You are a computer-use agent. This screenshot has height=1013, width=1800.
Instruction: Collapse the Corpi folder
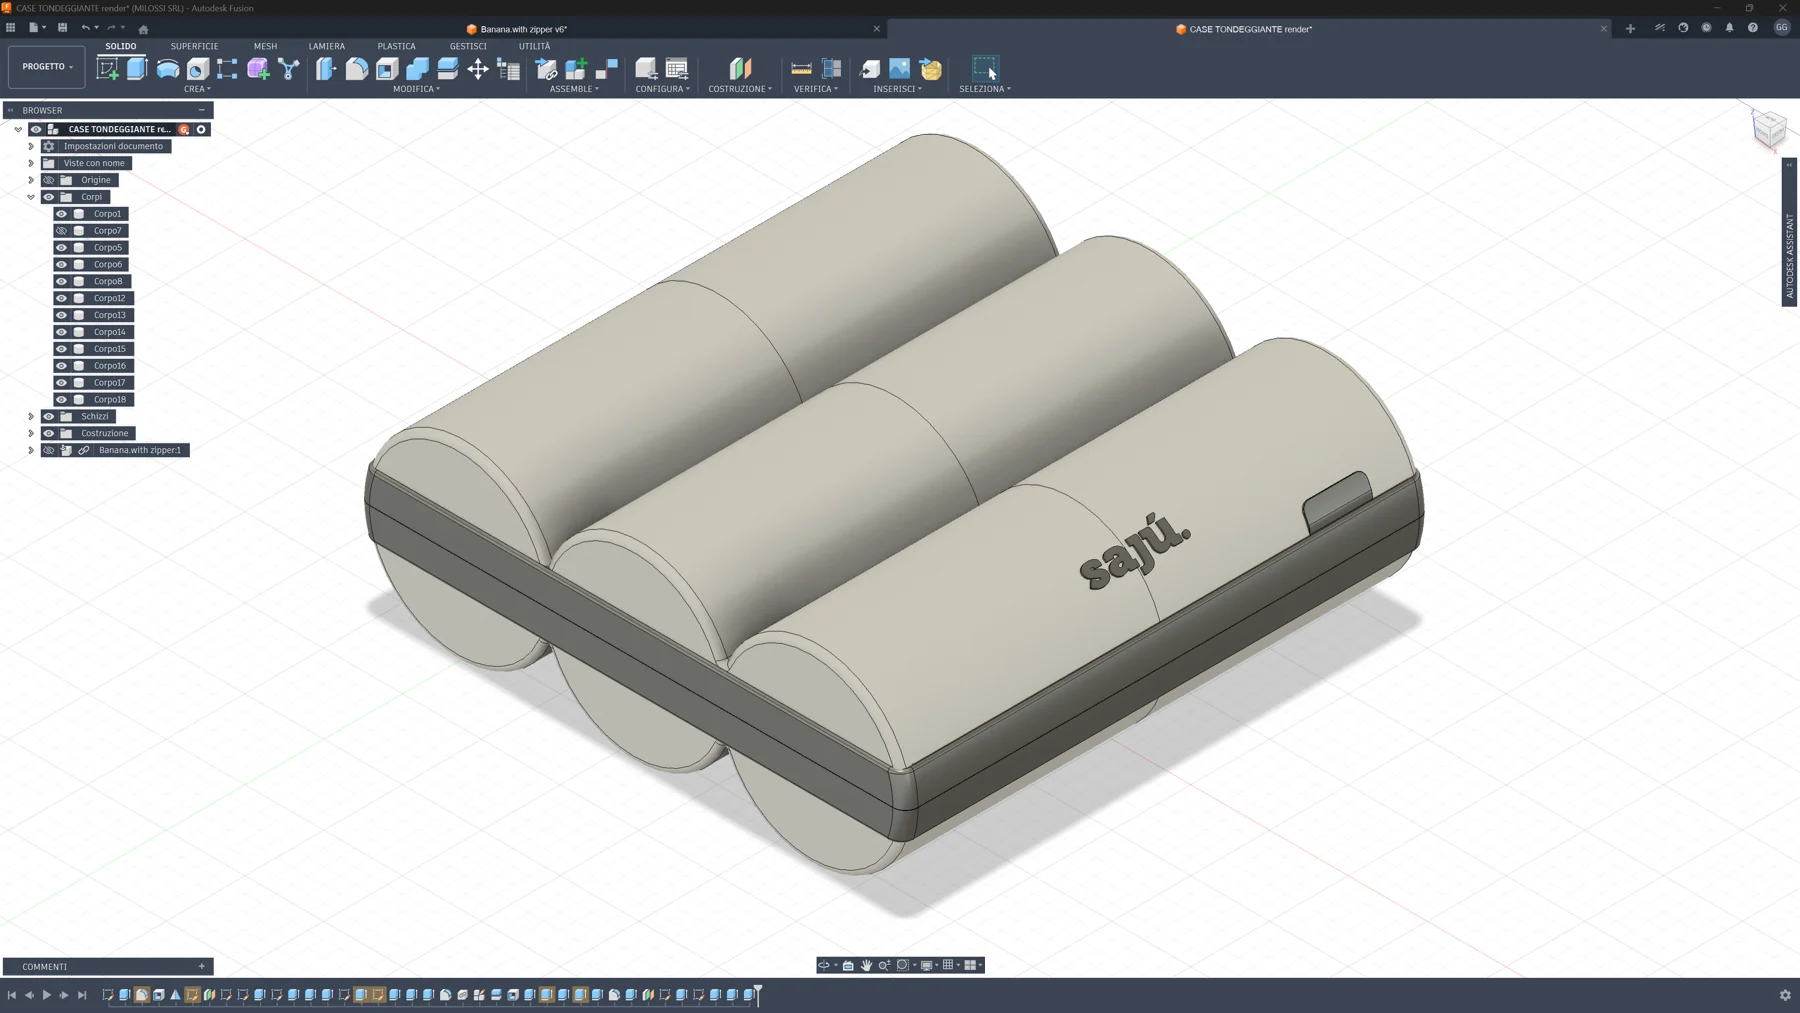click(x=31, y=197)
